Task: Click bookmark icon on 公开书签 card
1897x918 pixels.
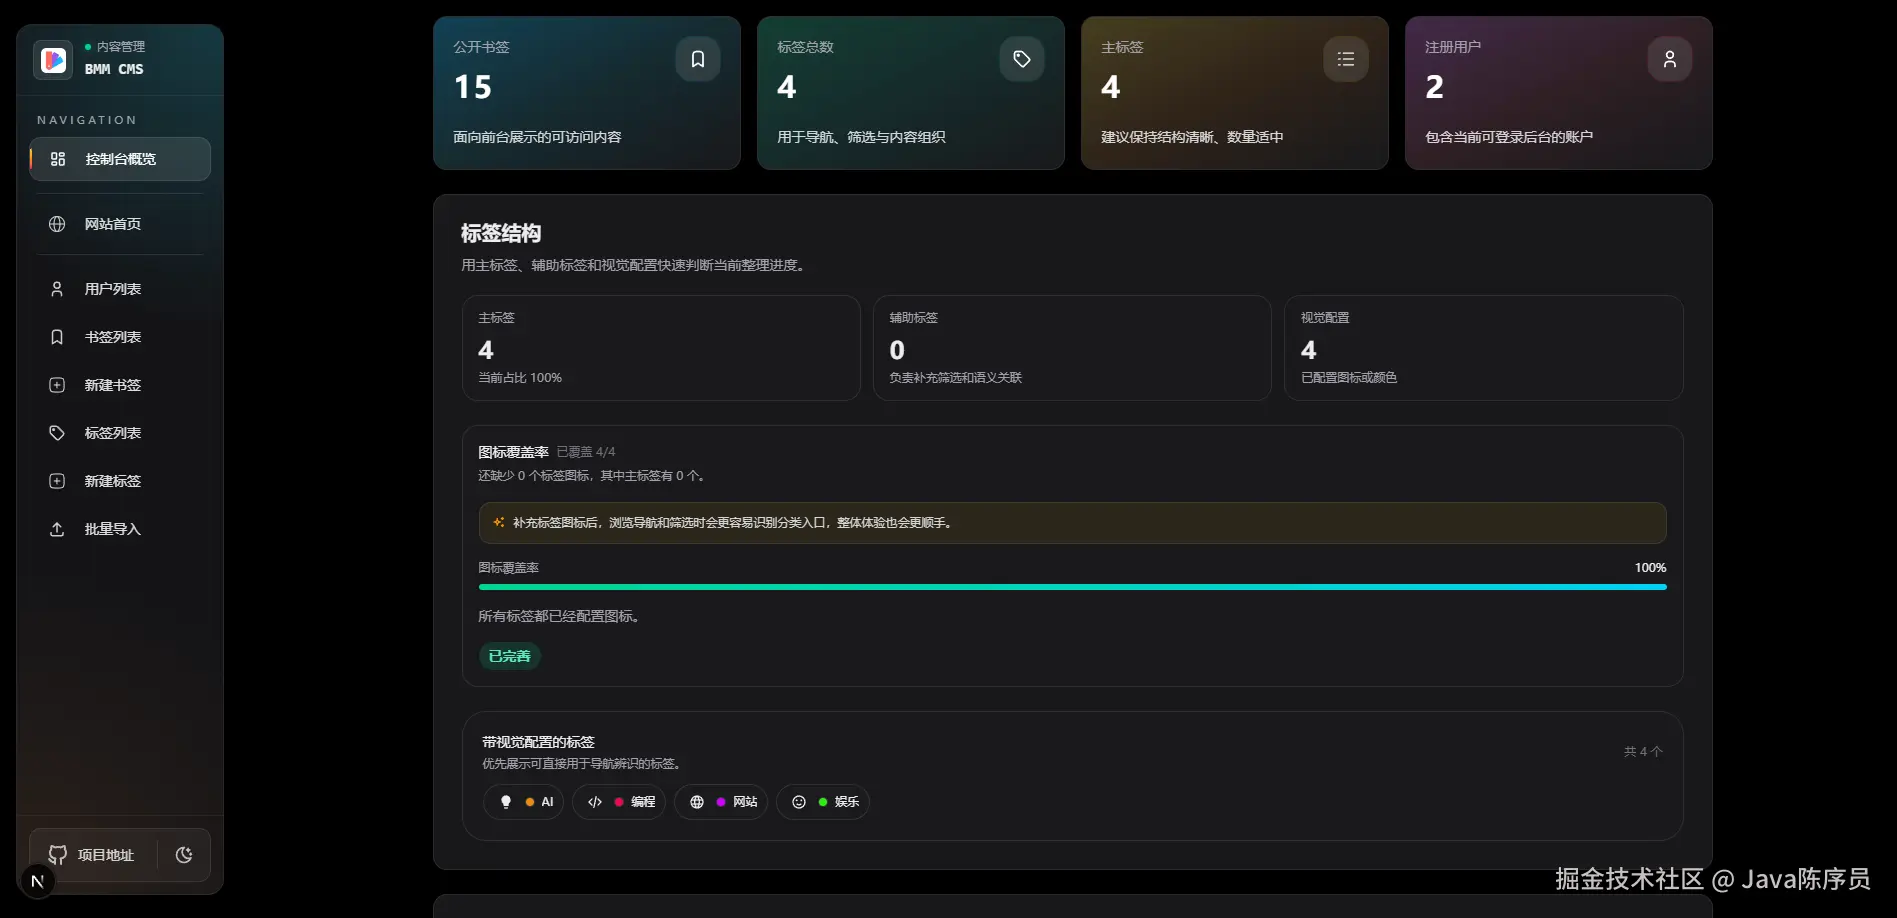Action: [698, 59]
